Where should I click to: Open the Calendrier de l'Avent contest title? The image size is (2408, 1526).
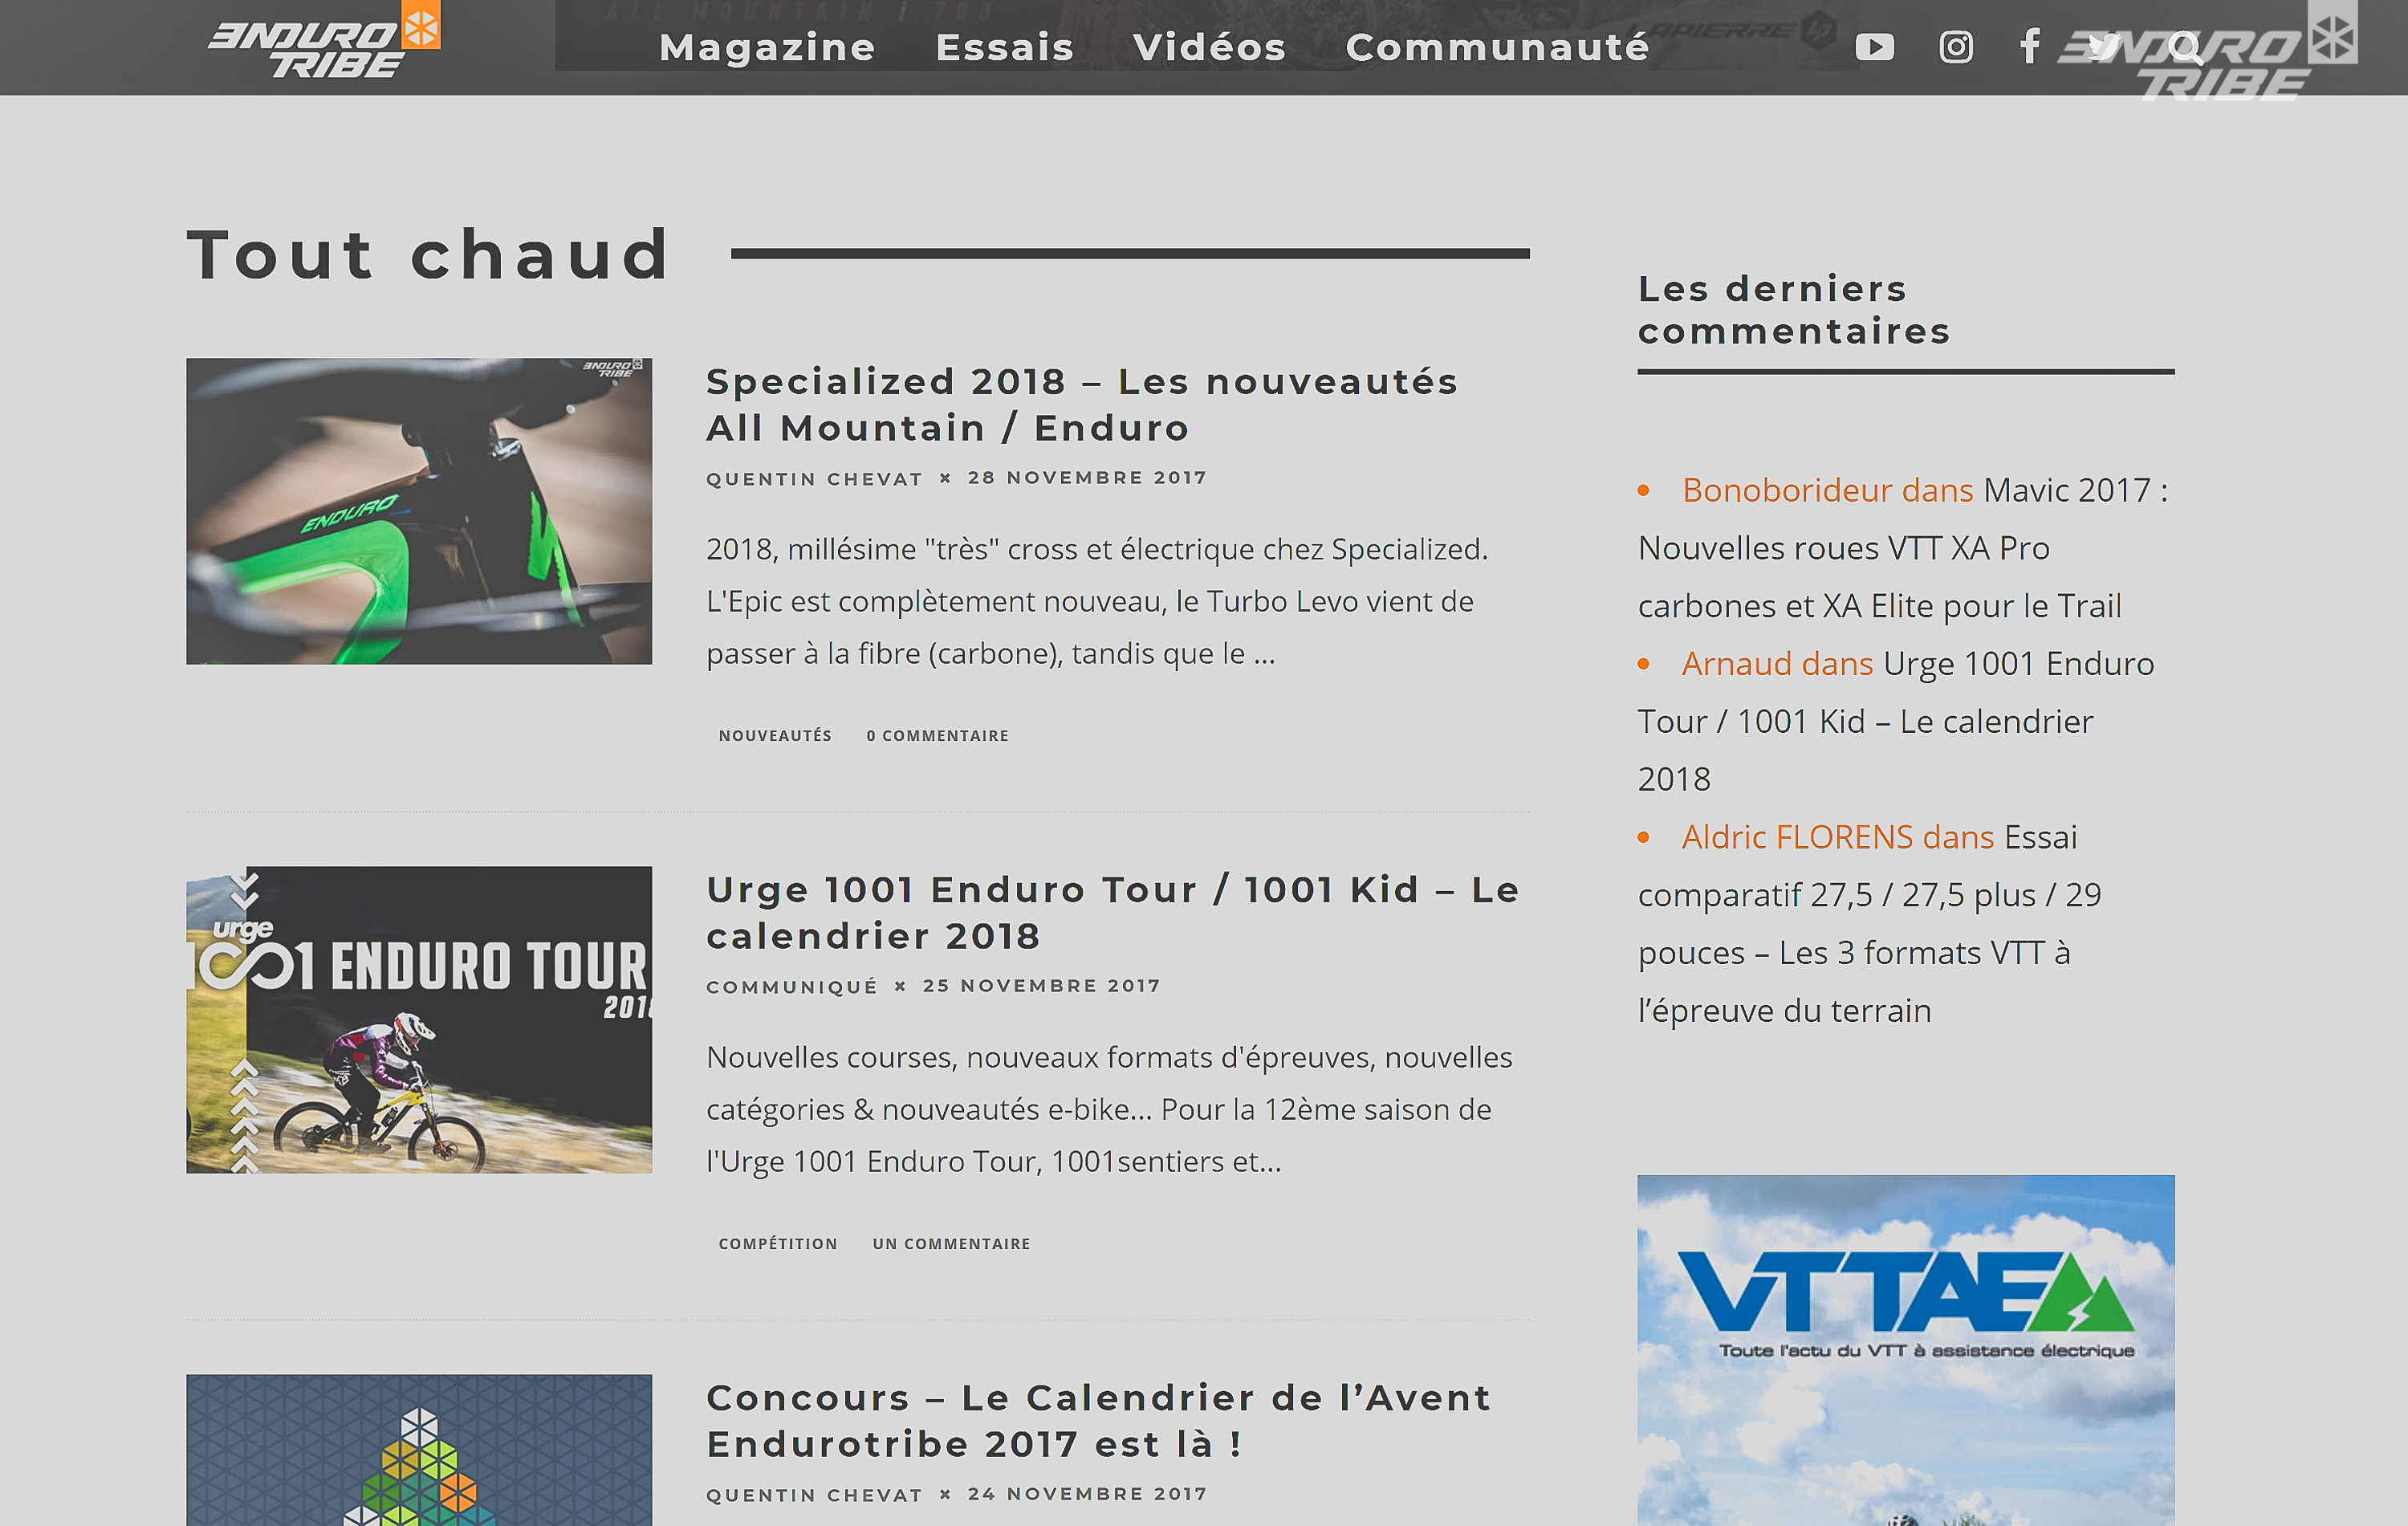tap(1098, 1420)
